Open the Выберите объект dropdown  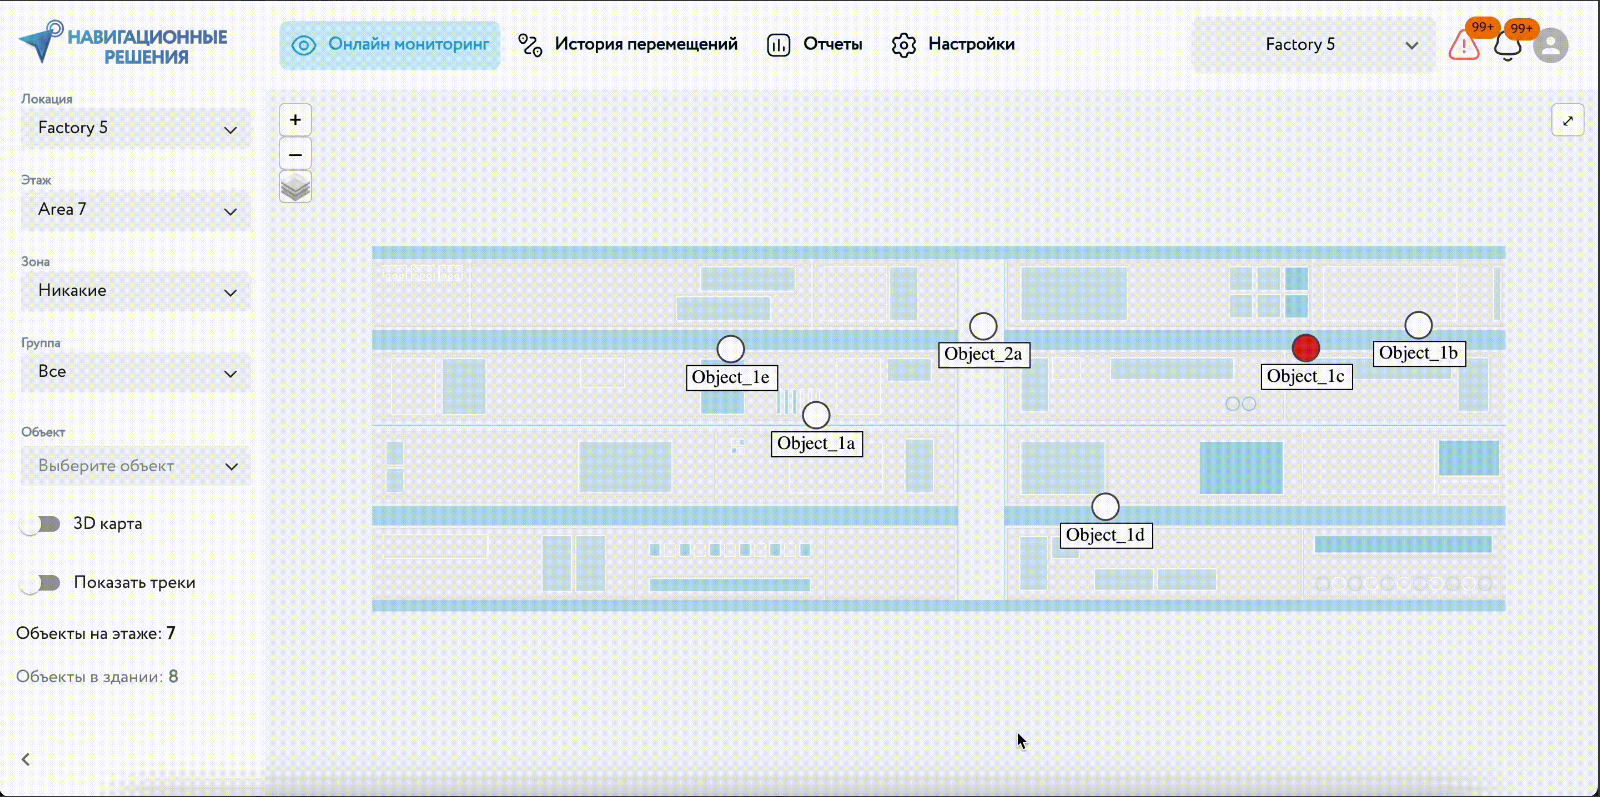[136, 466]
